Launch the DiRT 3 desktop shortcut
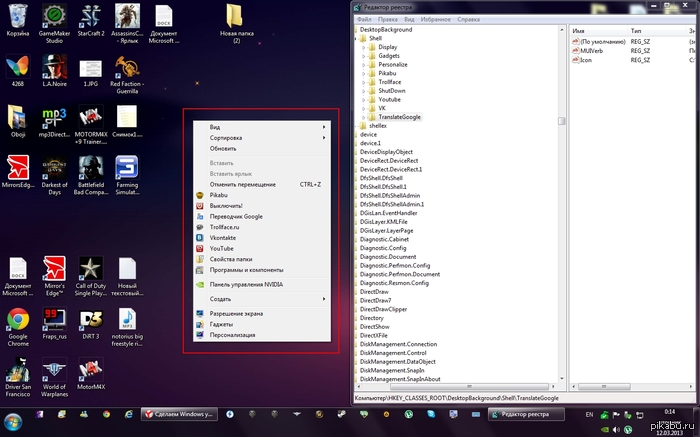700x437 pixels. 91,320
